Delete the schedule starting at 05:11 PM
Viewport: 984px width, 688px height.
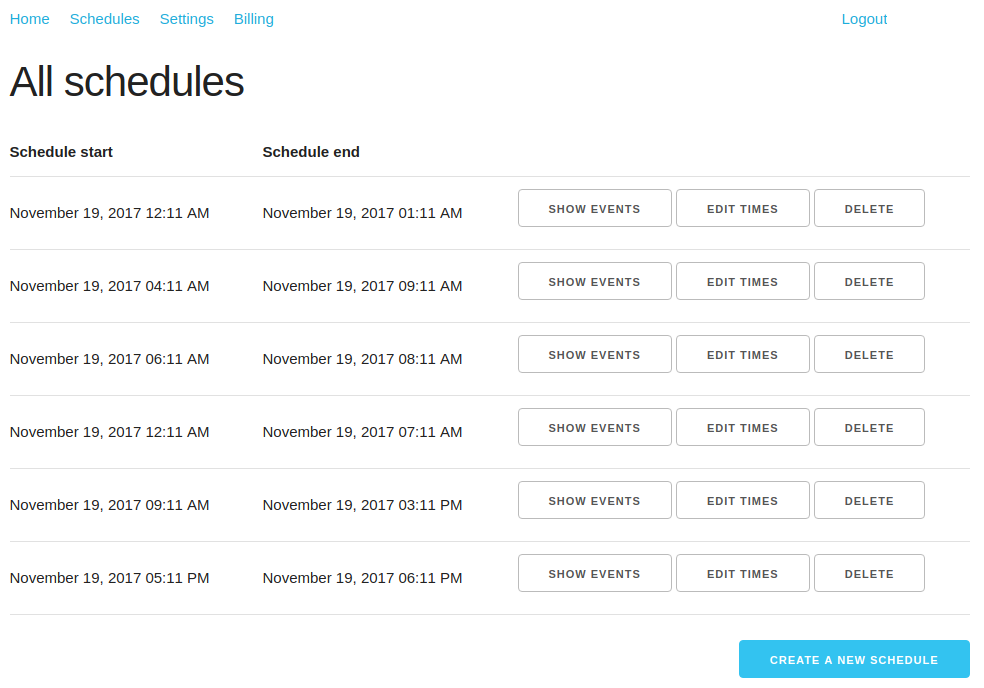point(869,573)
